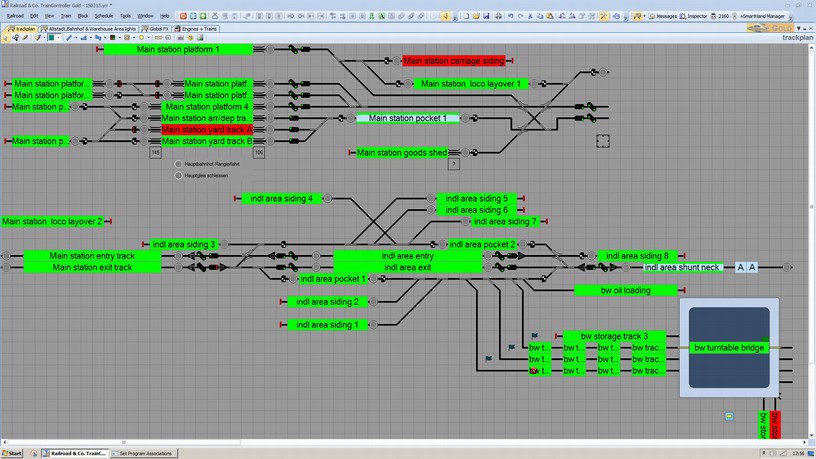Open the Railroad menu
Image resolution: width=816 pixels, height=459 pixels.
15,16
